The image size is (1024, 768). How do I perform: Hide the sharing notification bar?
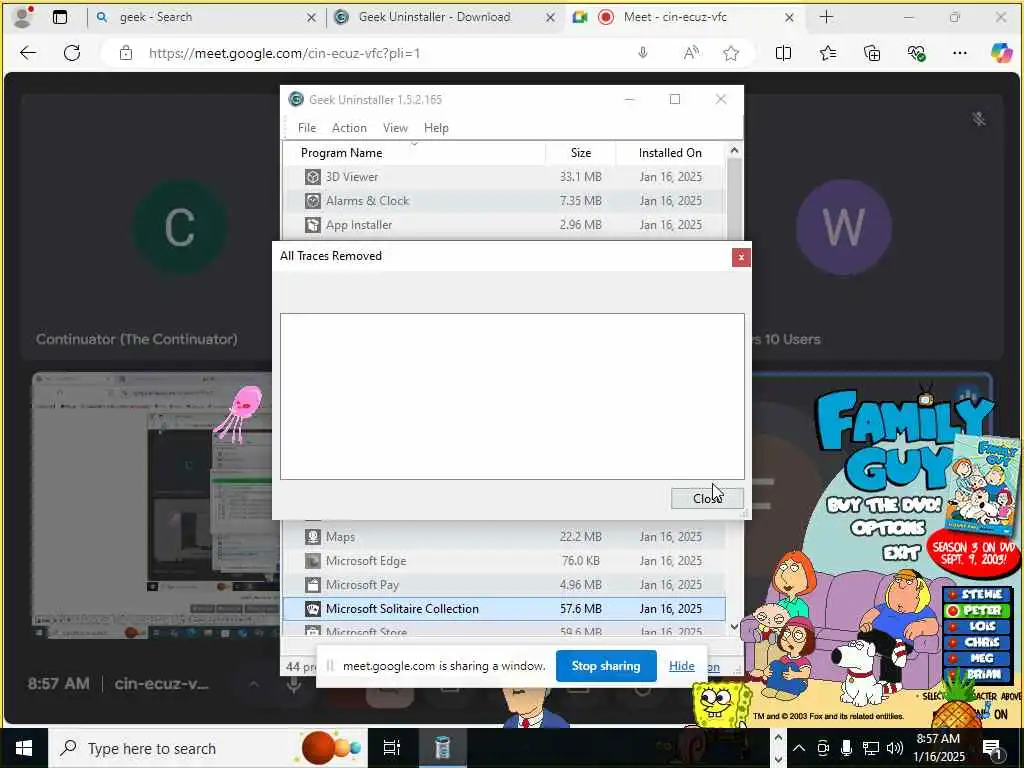coord(681,666)
